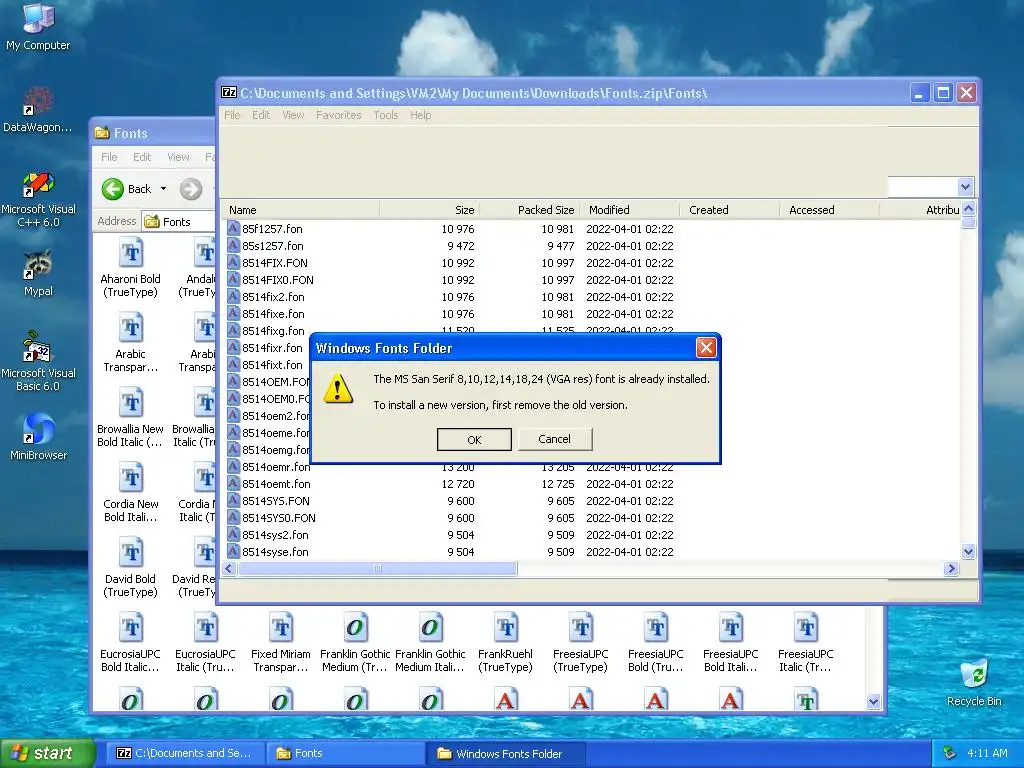Switch to Fonts taskbar button
1024x768 pixels.
(x=345, y=753)
